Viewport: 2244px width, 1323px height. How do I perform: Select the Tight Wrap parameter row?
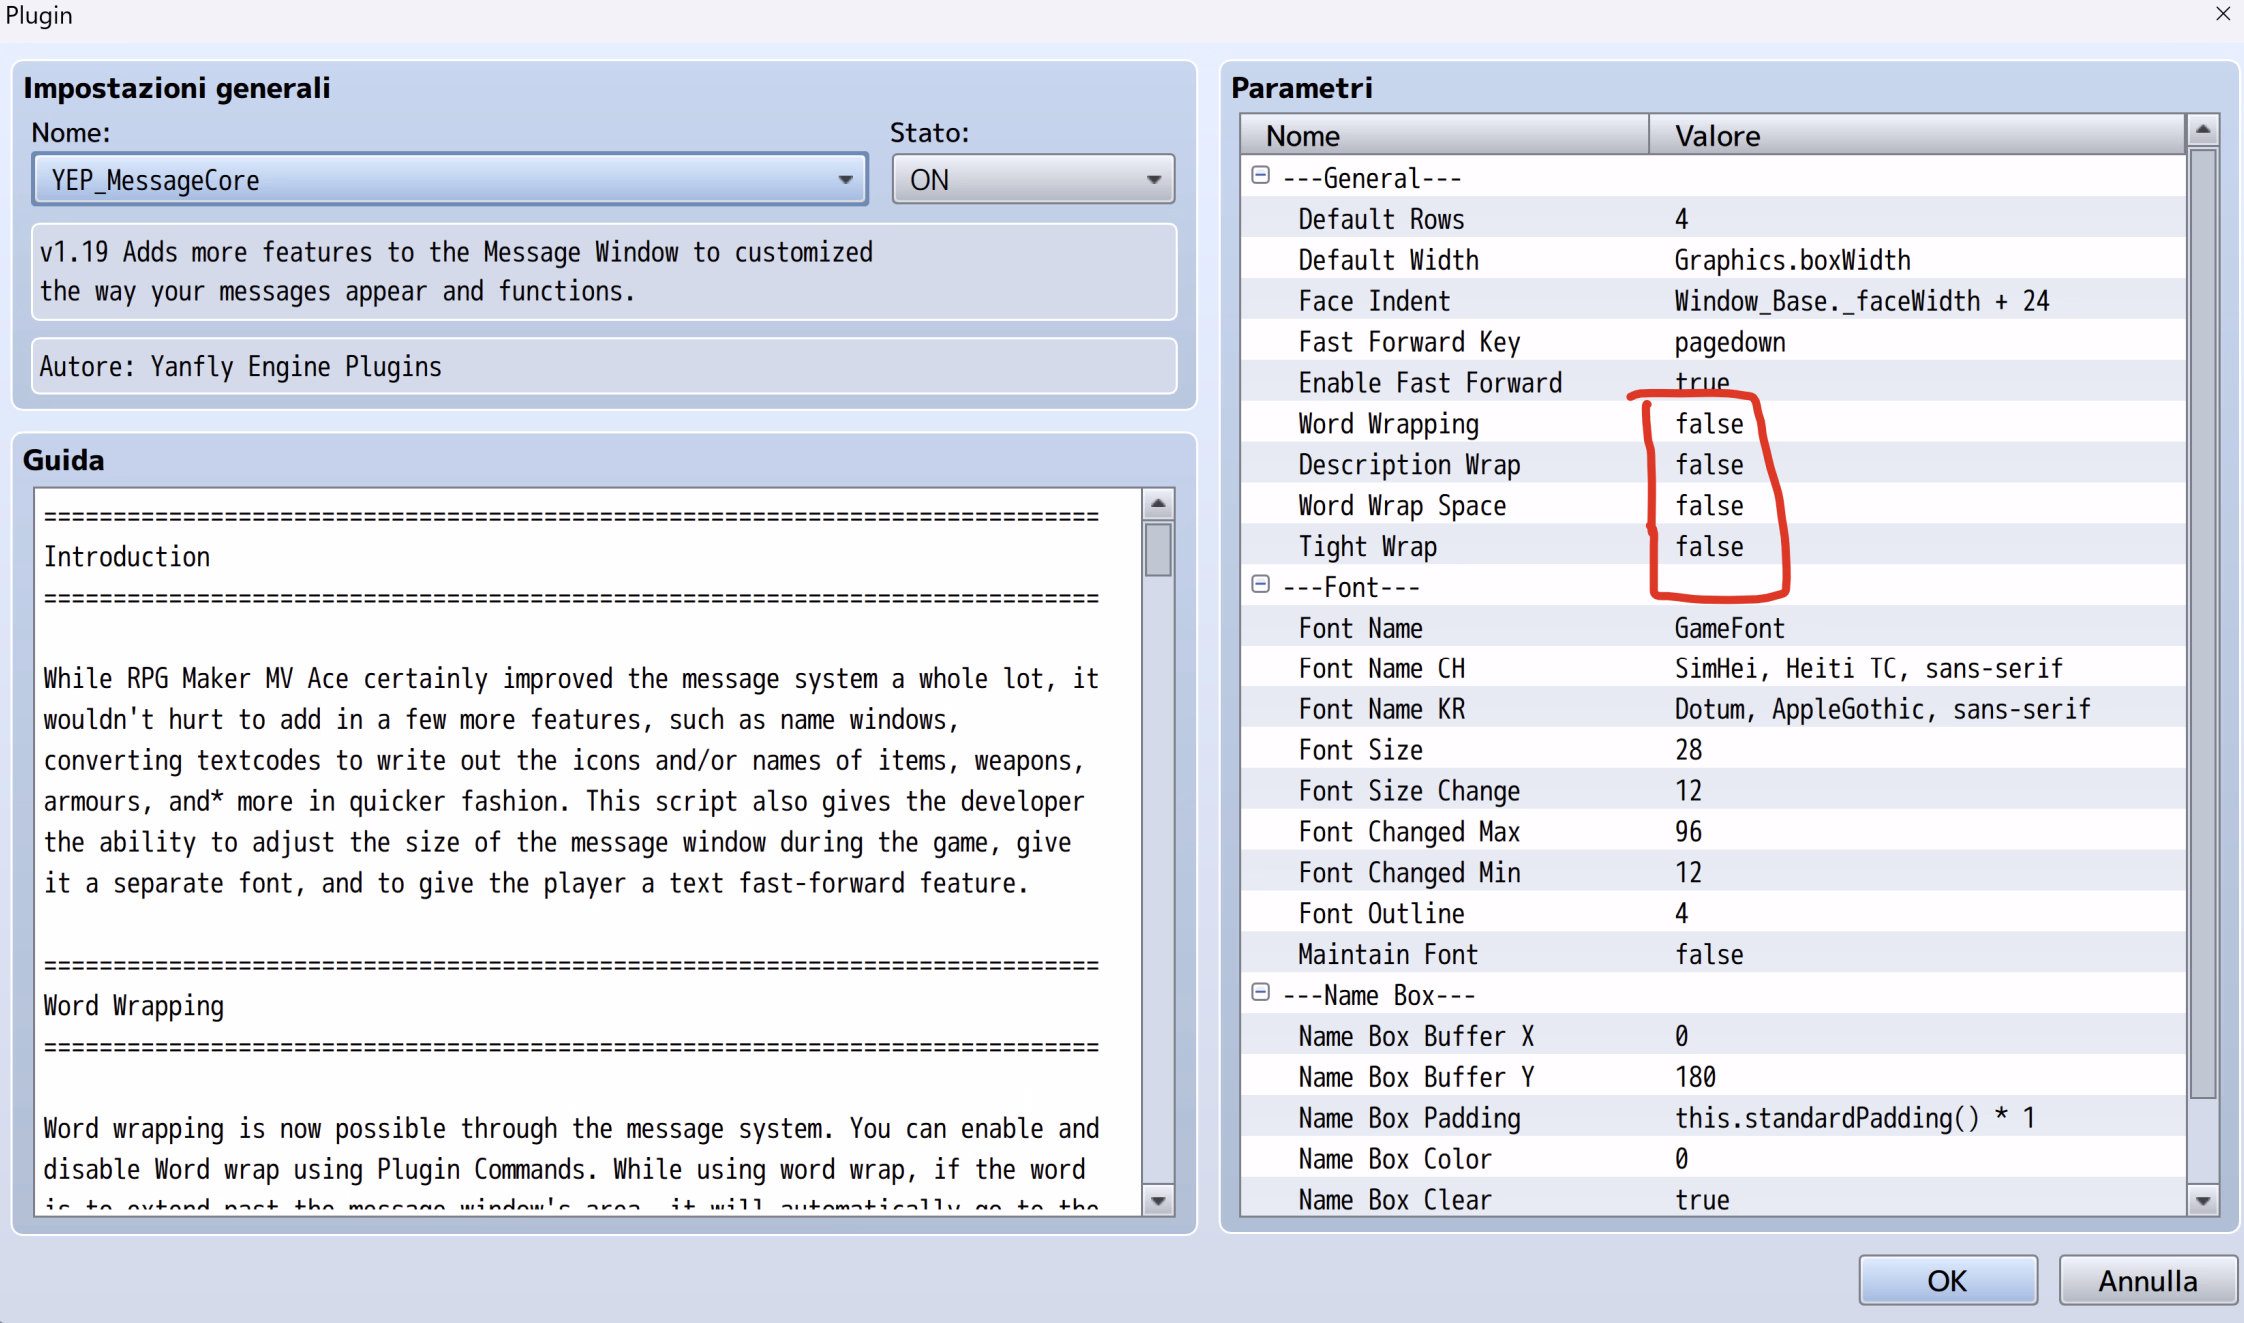(1367, 547)
